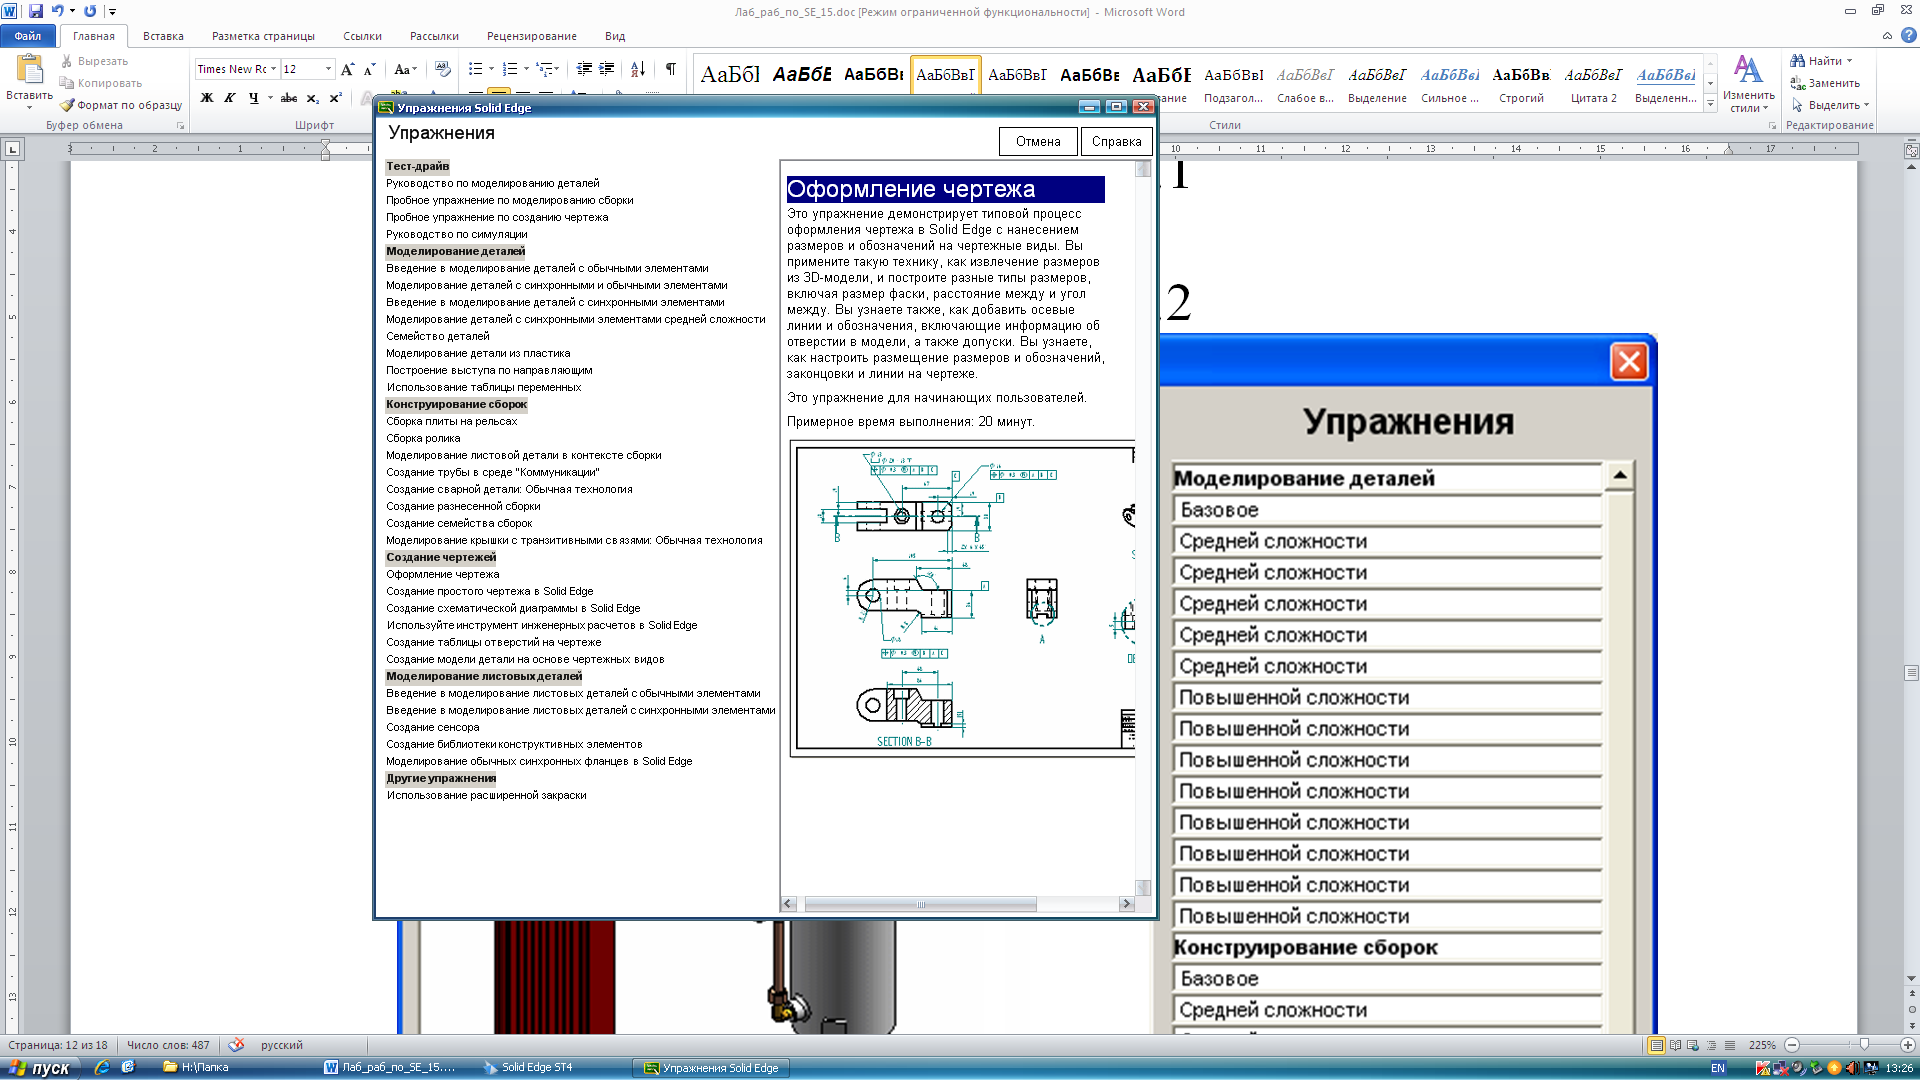Click the Redo icon in quick access toolbar
This screenshot has width=1920, height=1080.
pyautogui.click(x=90, y=11)
